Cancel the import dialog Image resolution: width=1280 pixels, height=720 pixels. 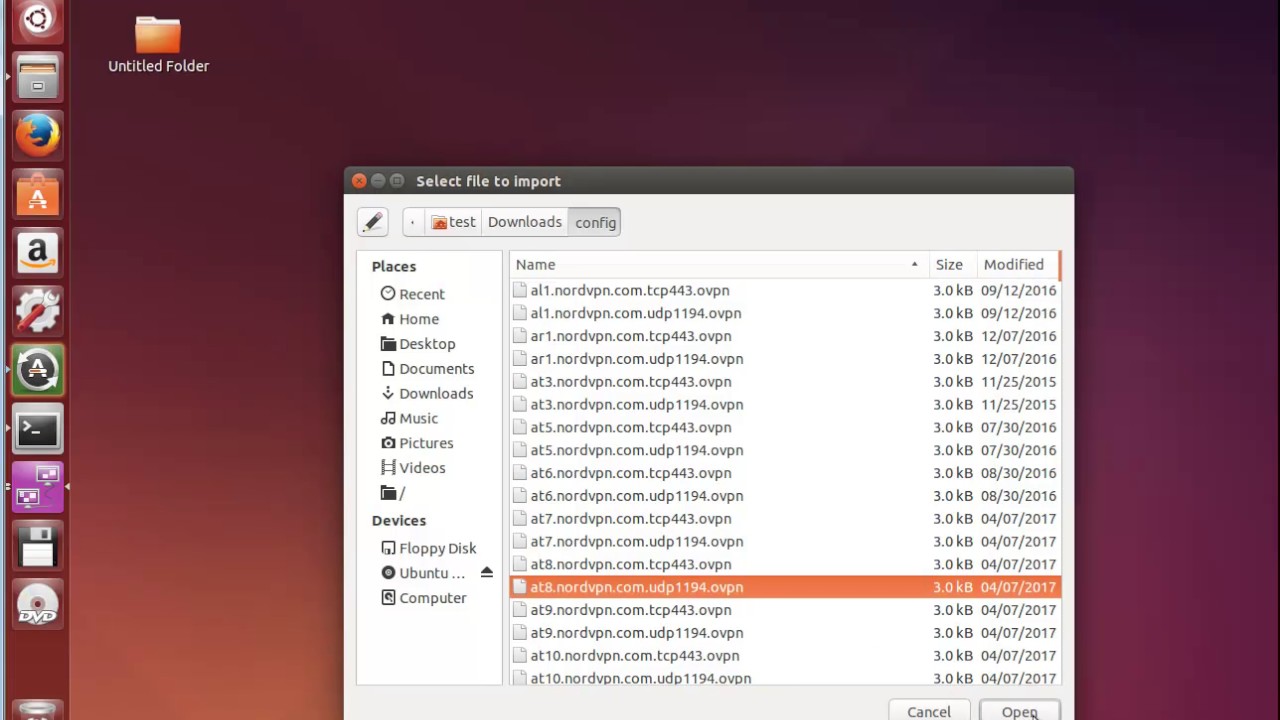click(929, 711)
